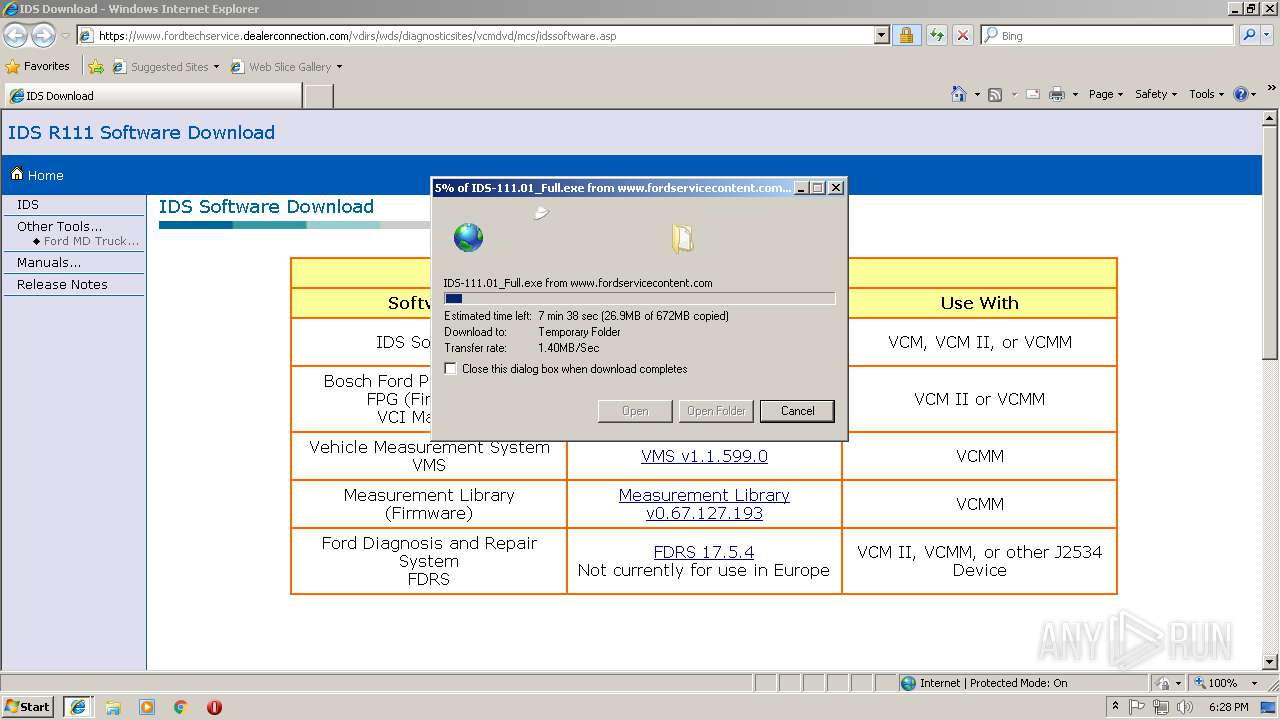This screenshot has height=720, width=1280.
Task: Open the Help dropdown arrow
Action: point(1255,95)
